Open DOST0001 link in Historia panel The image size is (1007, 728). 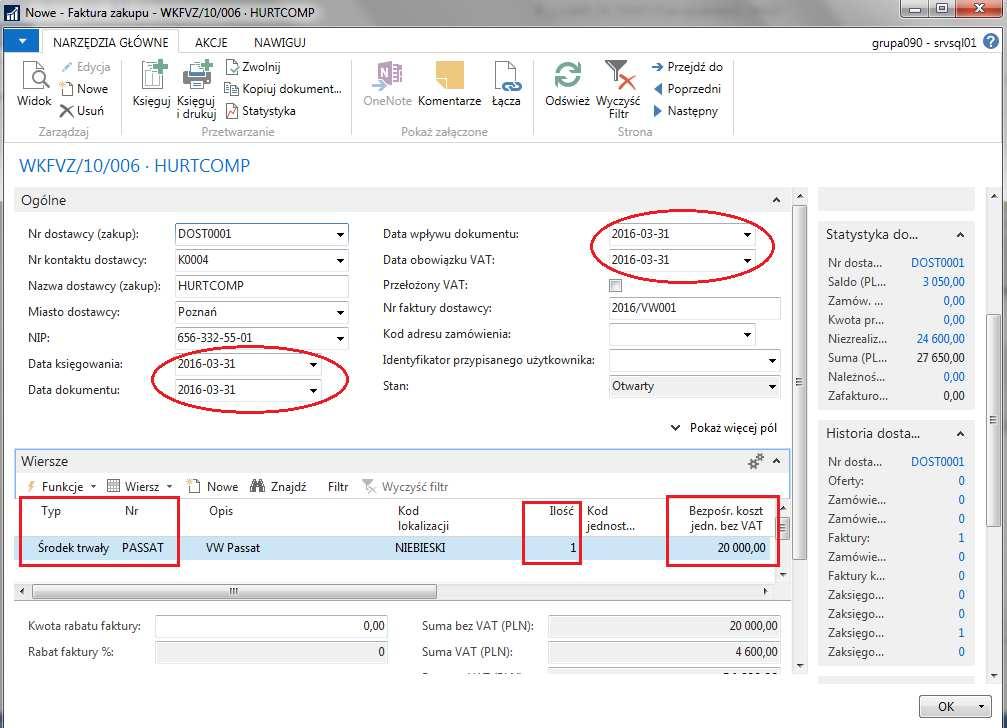point(937,462)
